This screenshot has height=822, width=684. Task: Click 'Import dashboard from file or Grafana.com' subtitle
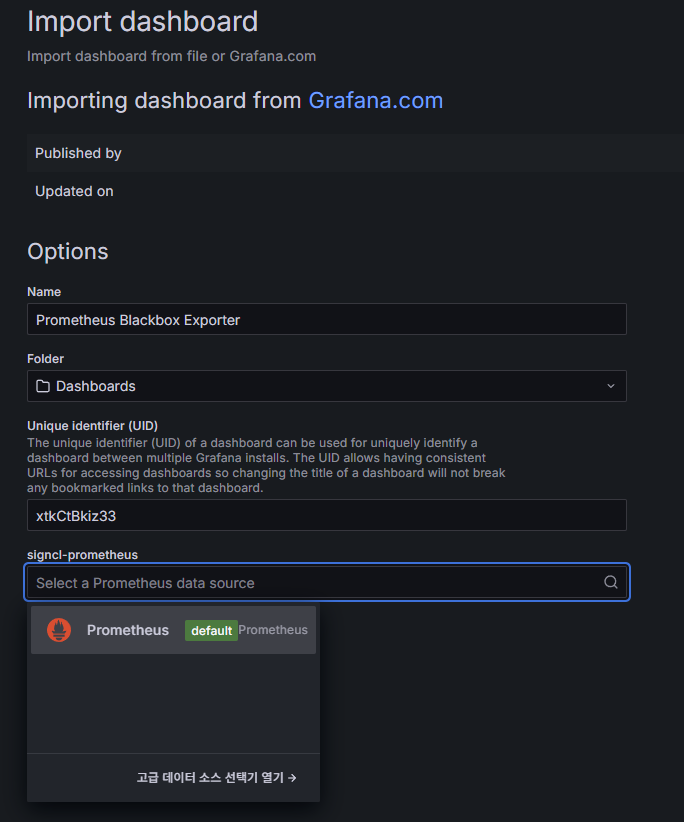click(x=171, y=56)
